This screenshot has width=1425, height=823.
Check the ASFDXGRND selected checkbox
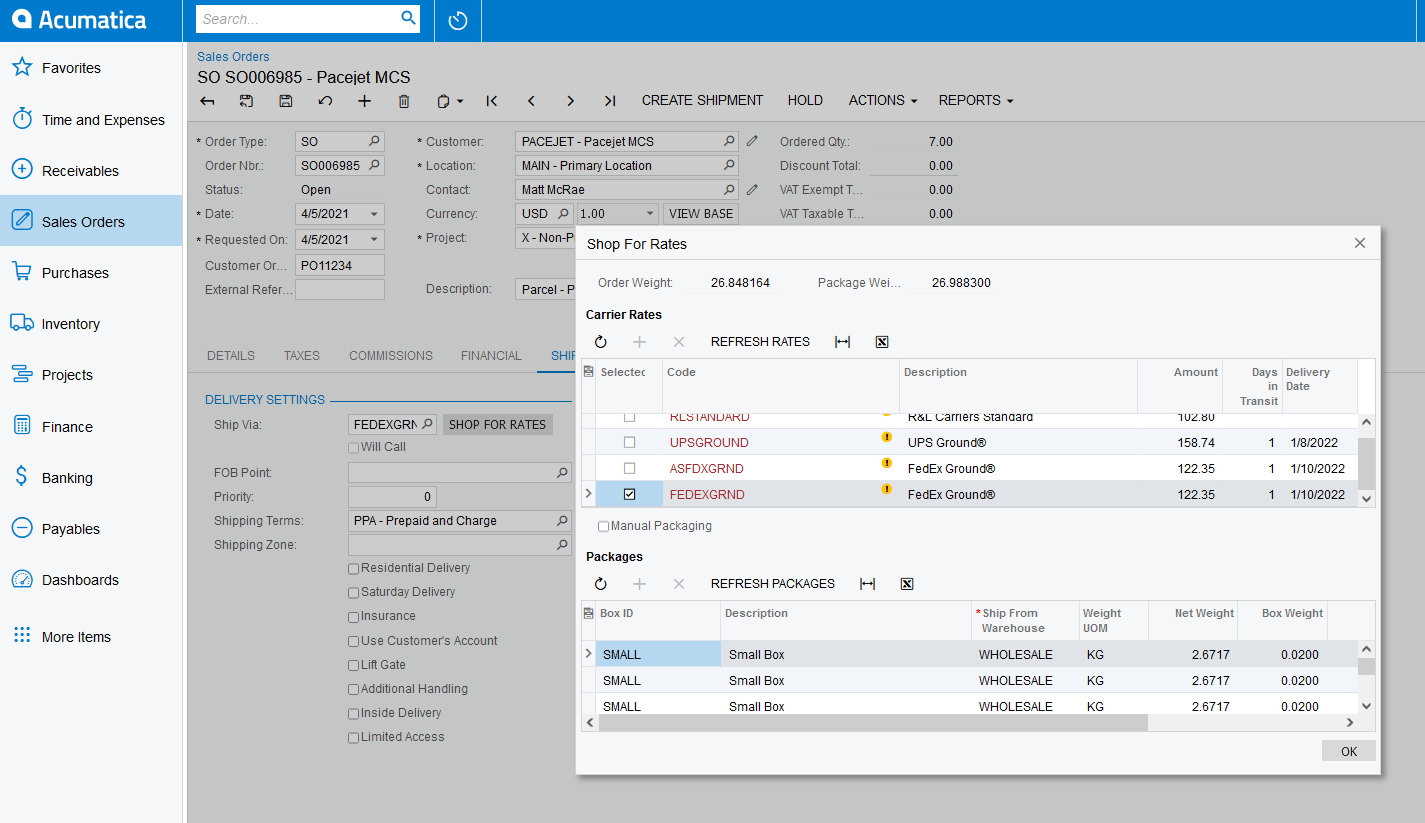629,468
